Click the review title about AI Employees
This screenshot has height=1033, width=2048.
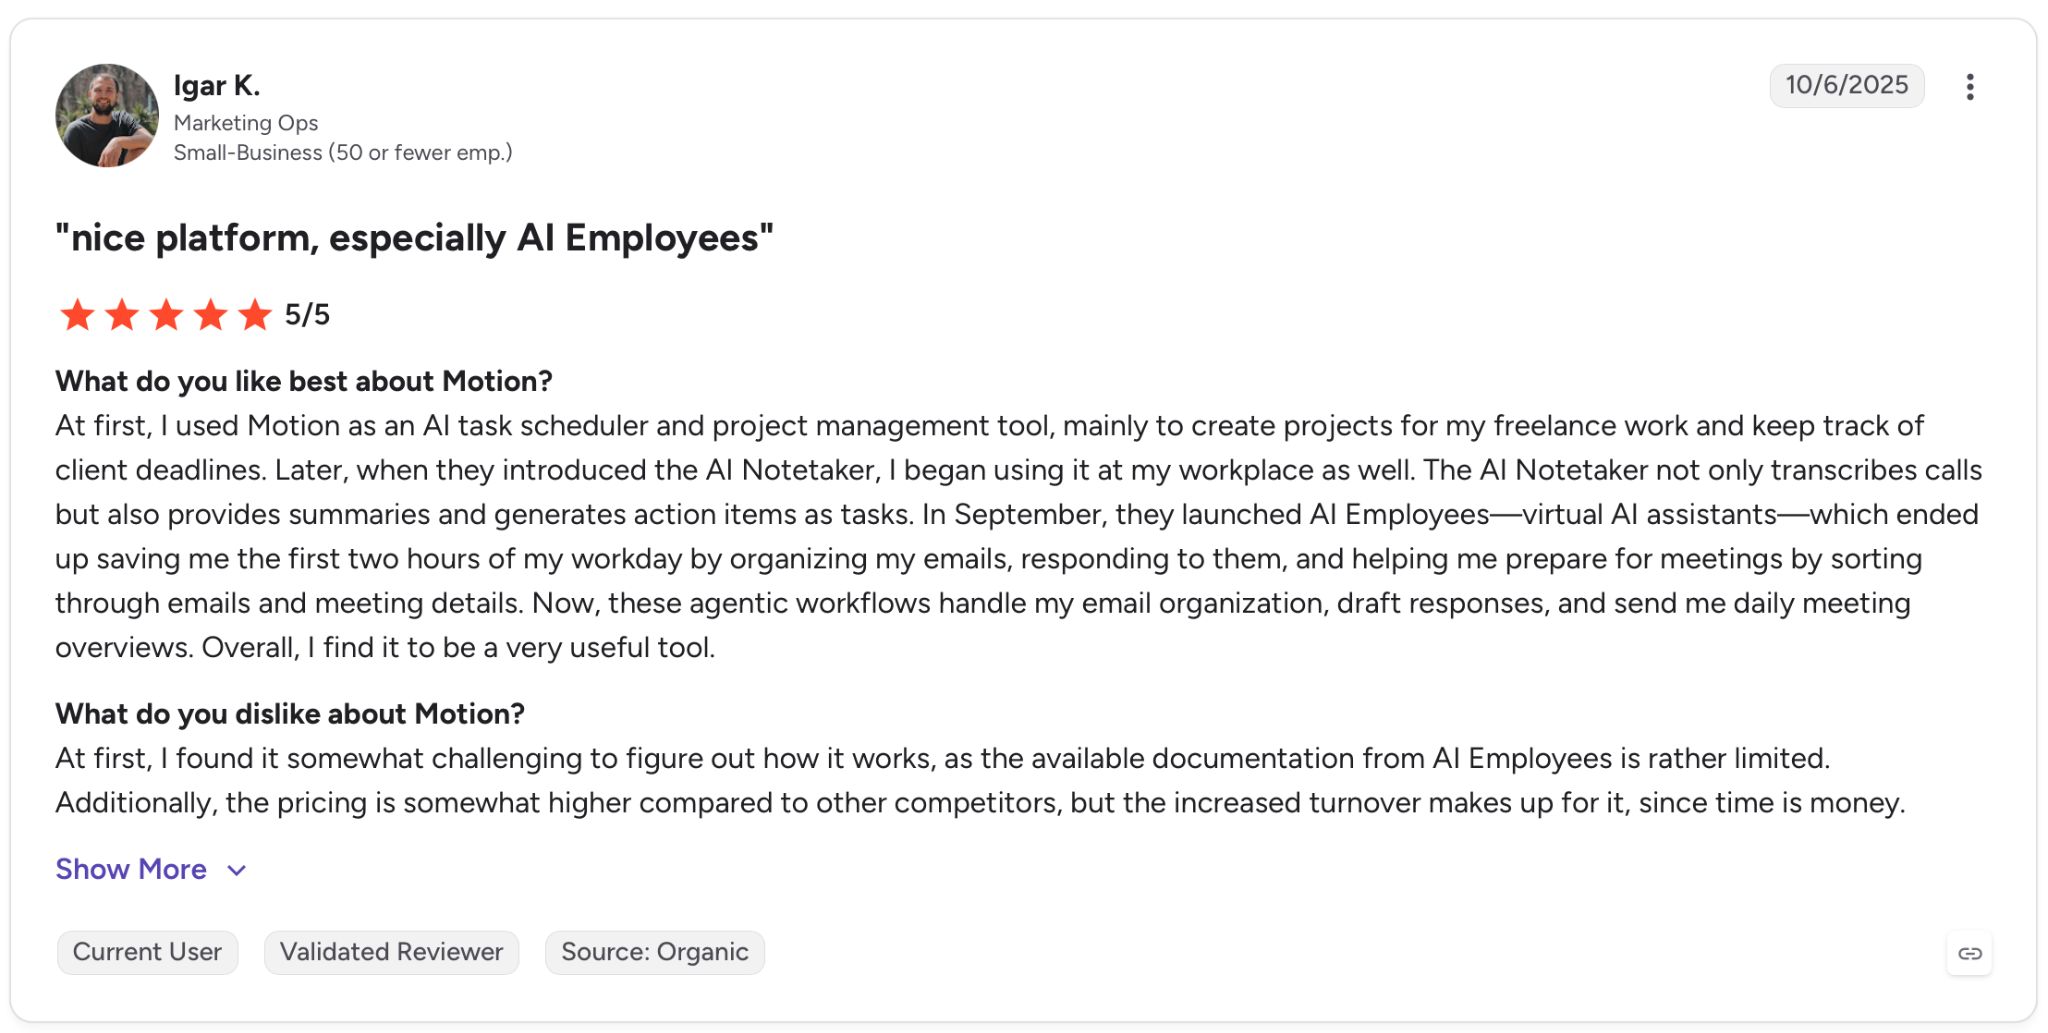[415, 238]
